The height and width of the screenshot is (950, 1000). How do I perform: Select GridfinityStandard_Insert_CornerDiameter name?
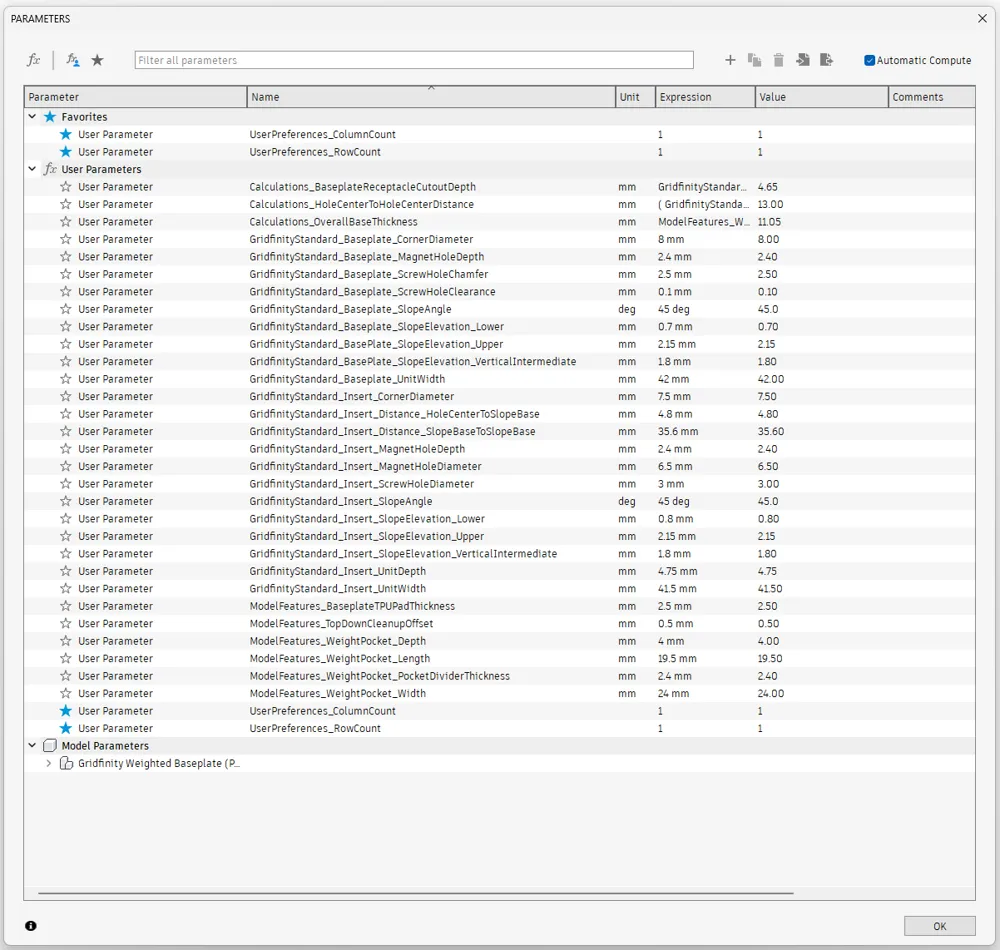point(351,396)
